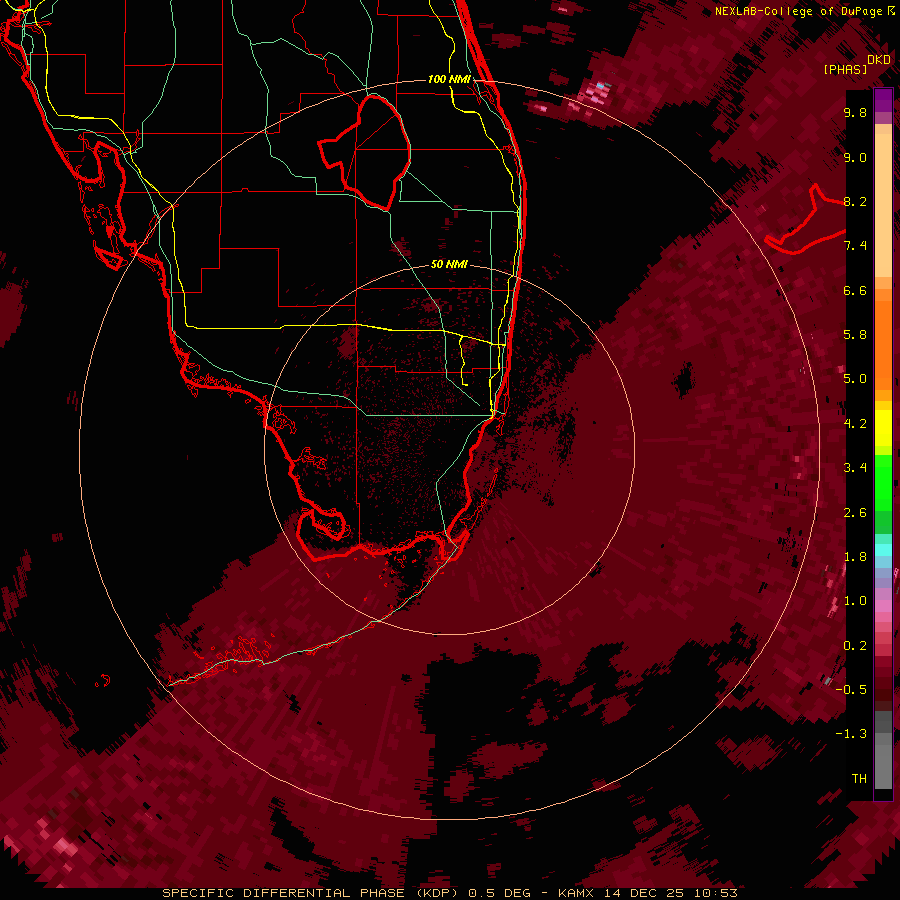
Task: Click the 4.2 legend label
Action: tap(855, 424)
